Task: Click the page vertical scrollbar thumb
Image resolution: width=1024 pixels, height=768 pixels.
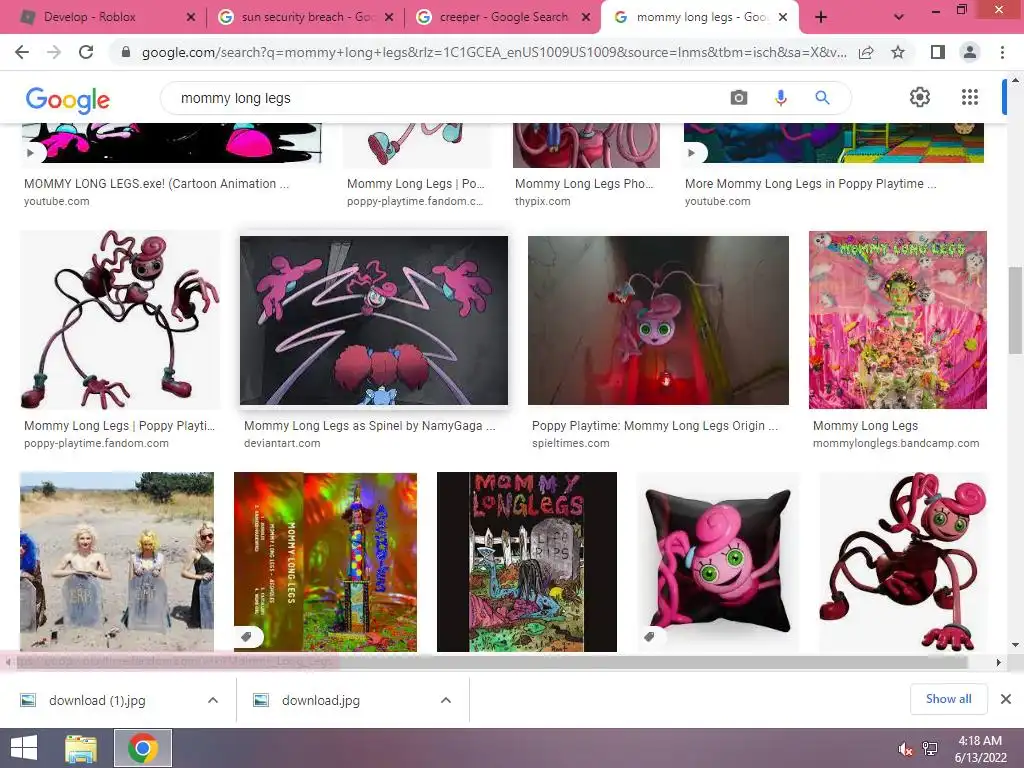Action: click(x=1016, y=310)
